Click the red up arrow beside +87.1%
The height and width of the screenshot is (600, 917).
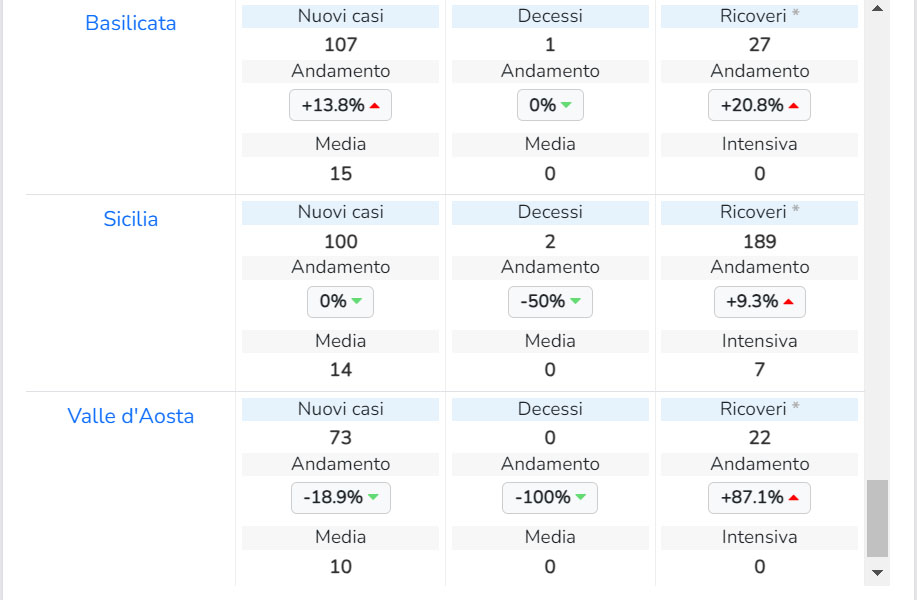[793, 498]
